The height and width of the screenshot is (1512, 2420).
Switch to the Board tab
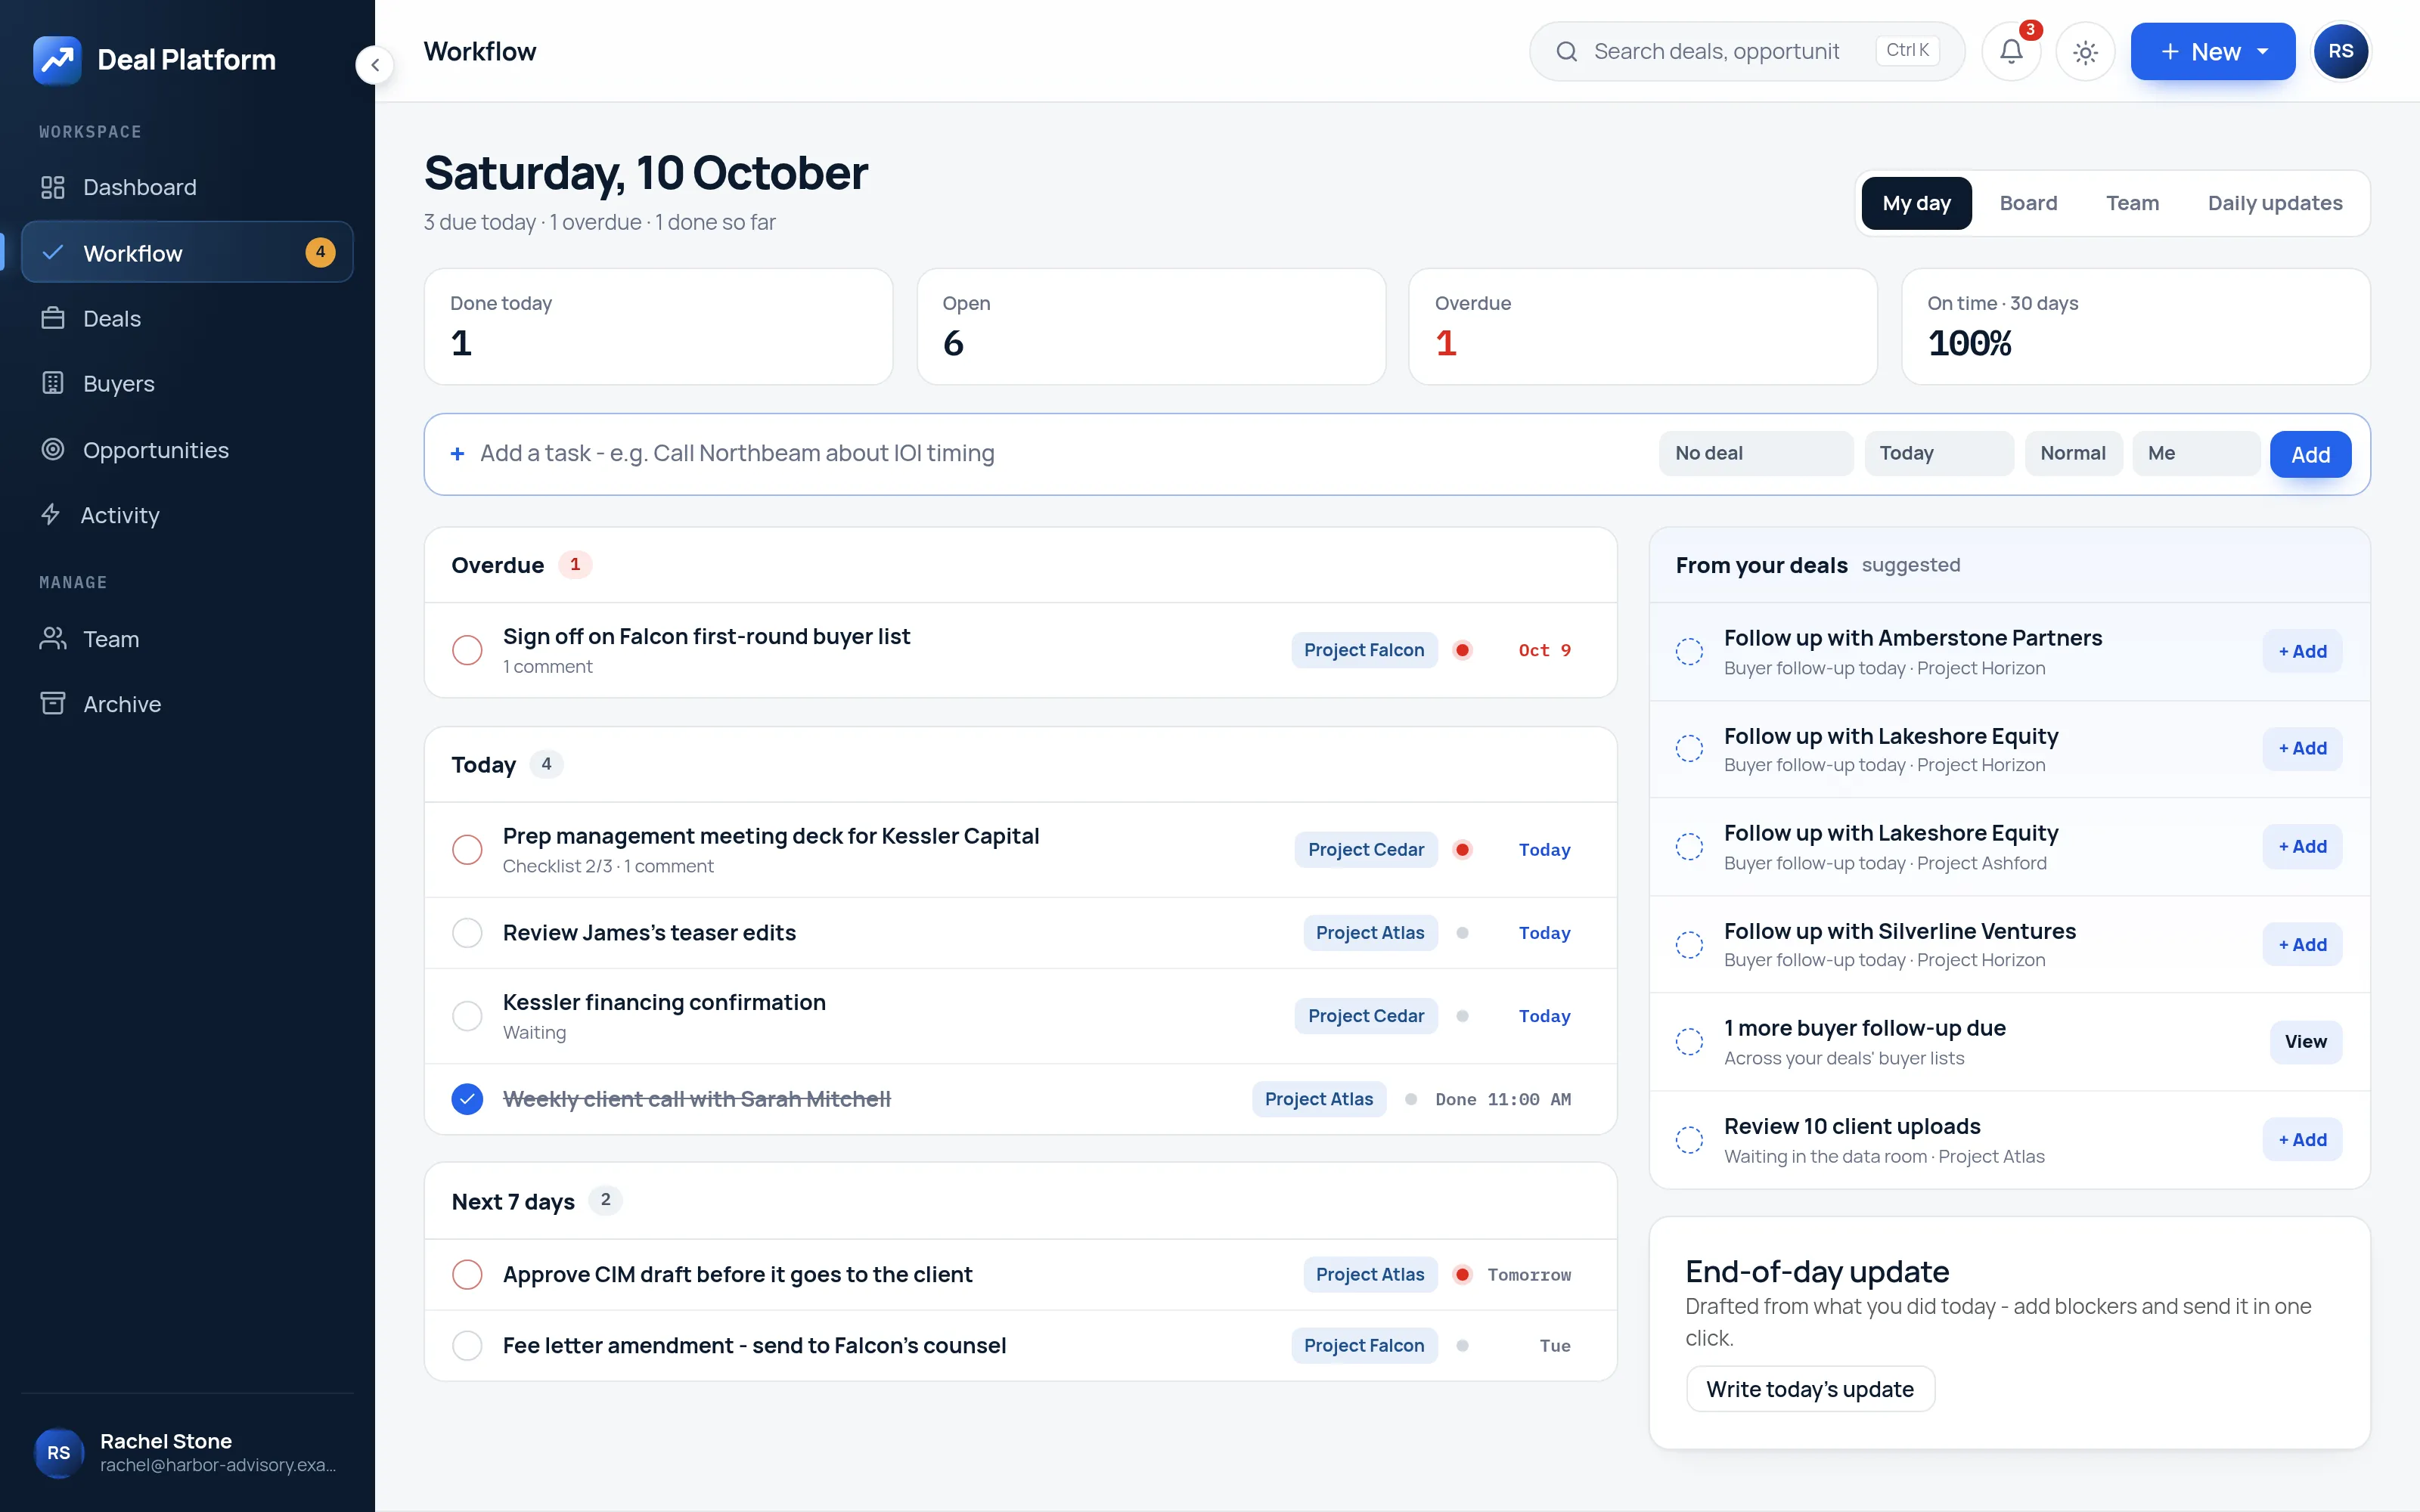pyautogui.click(x=2028, y=203)
